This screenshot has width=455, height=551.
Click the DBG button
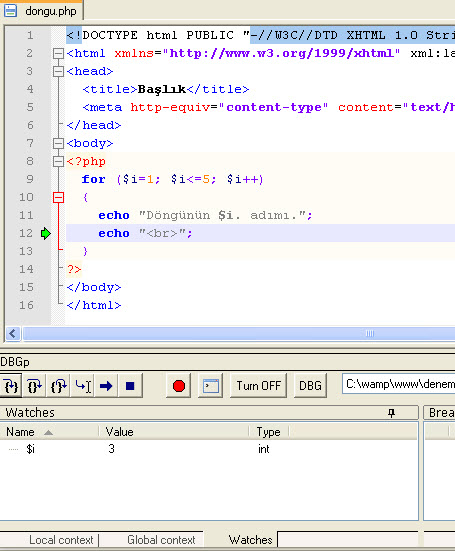pyautogui.click(x=310, y=386)
